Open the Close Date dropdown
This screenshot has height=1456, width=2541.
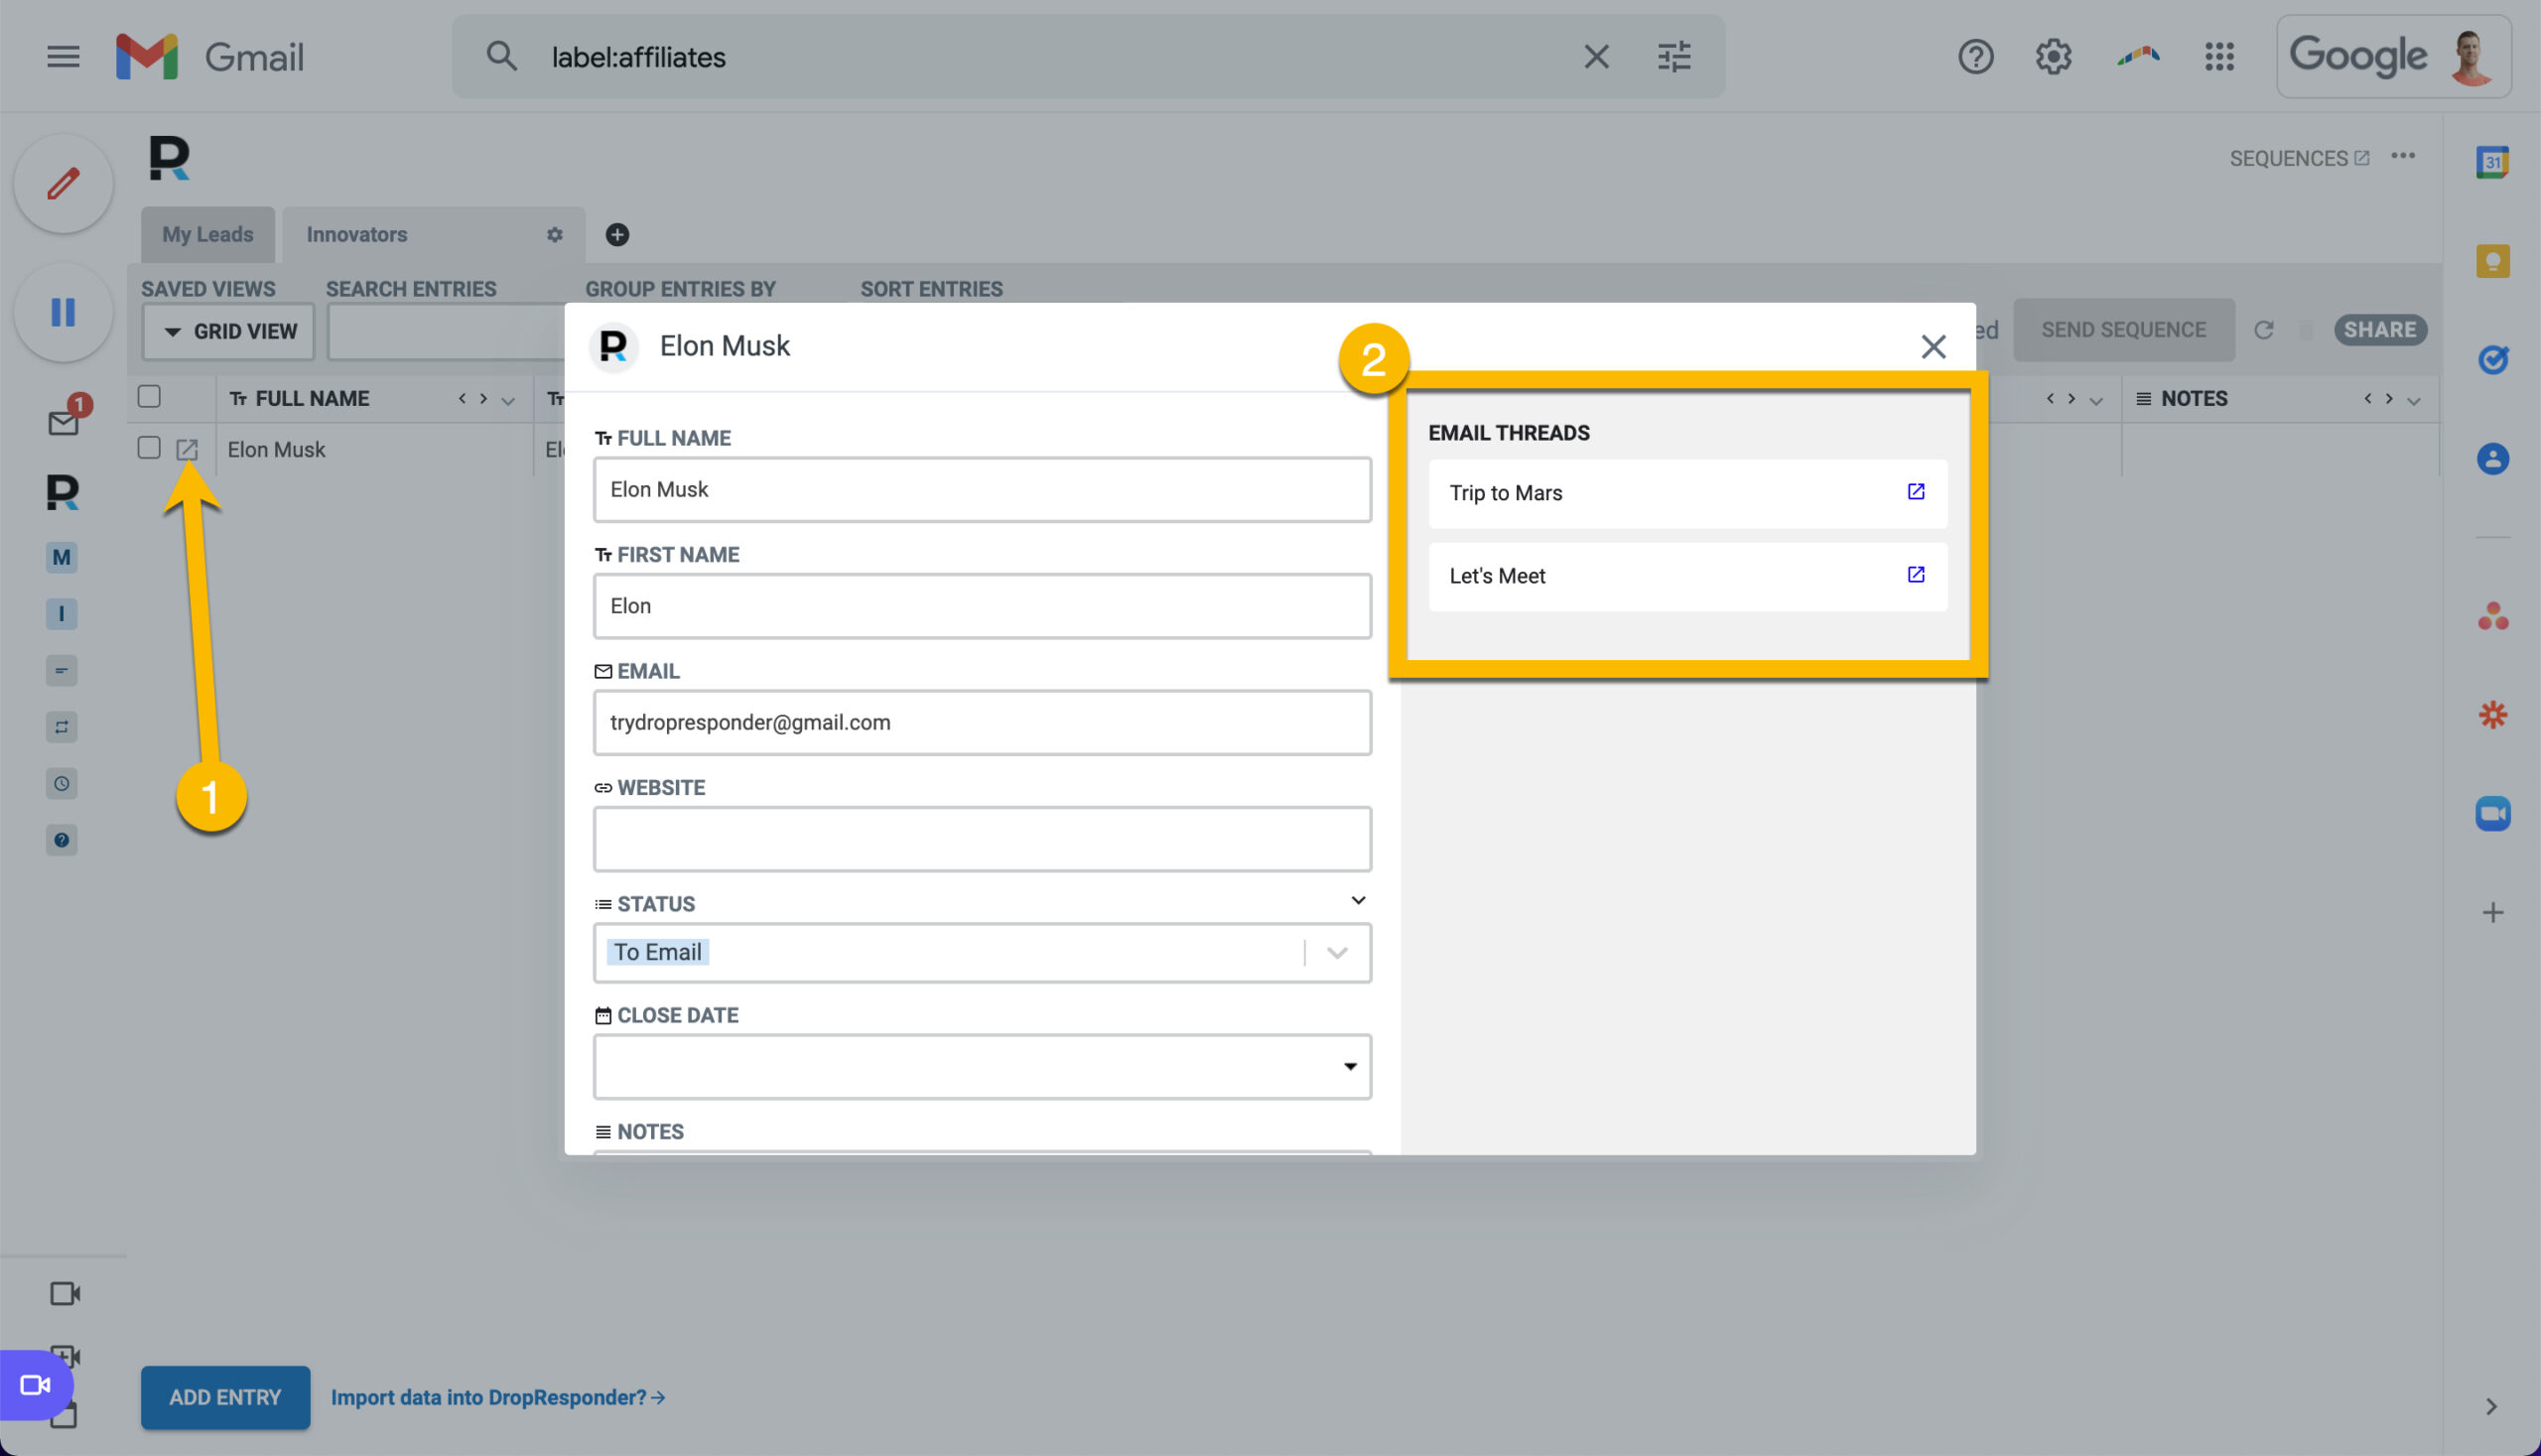coord(981,1066)
